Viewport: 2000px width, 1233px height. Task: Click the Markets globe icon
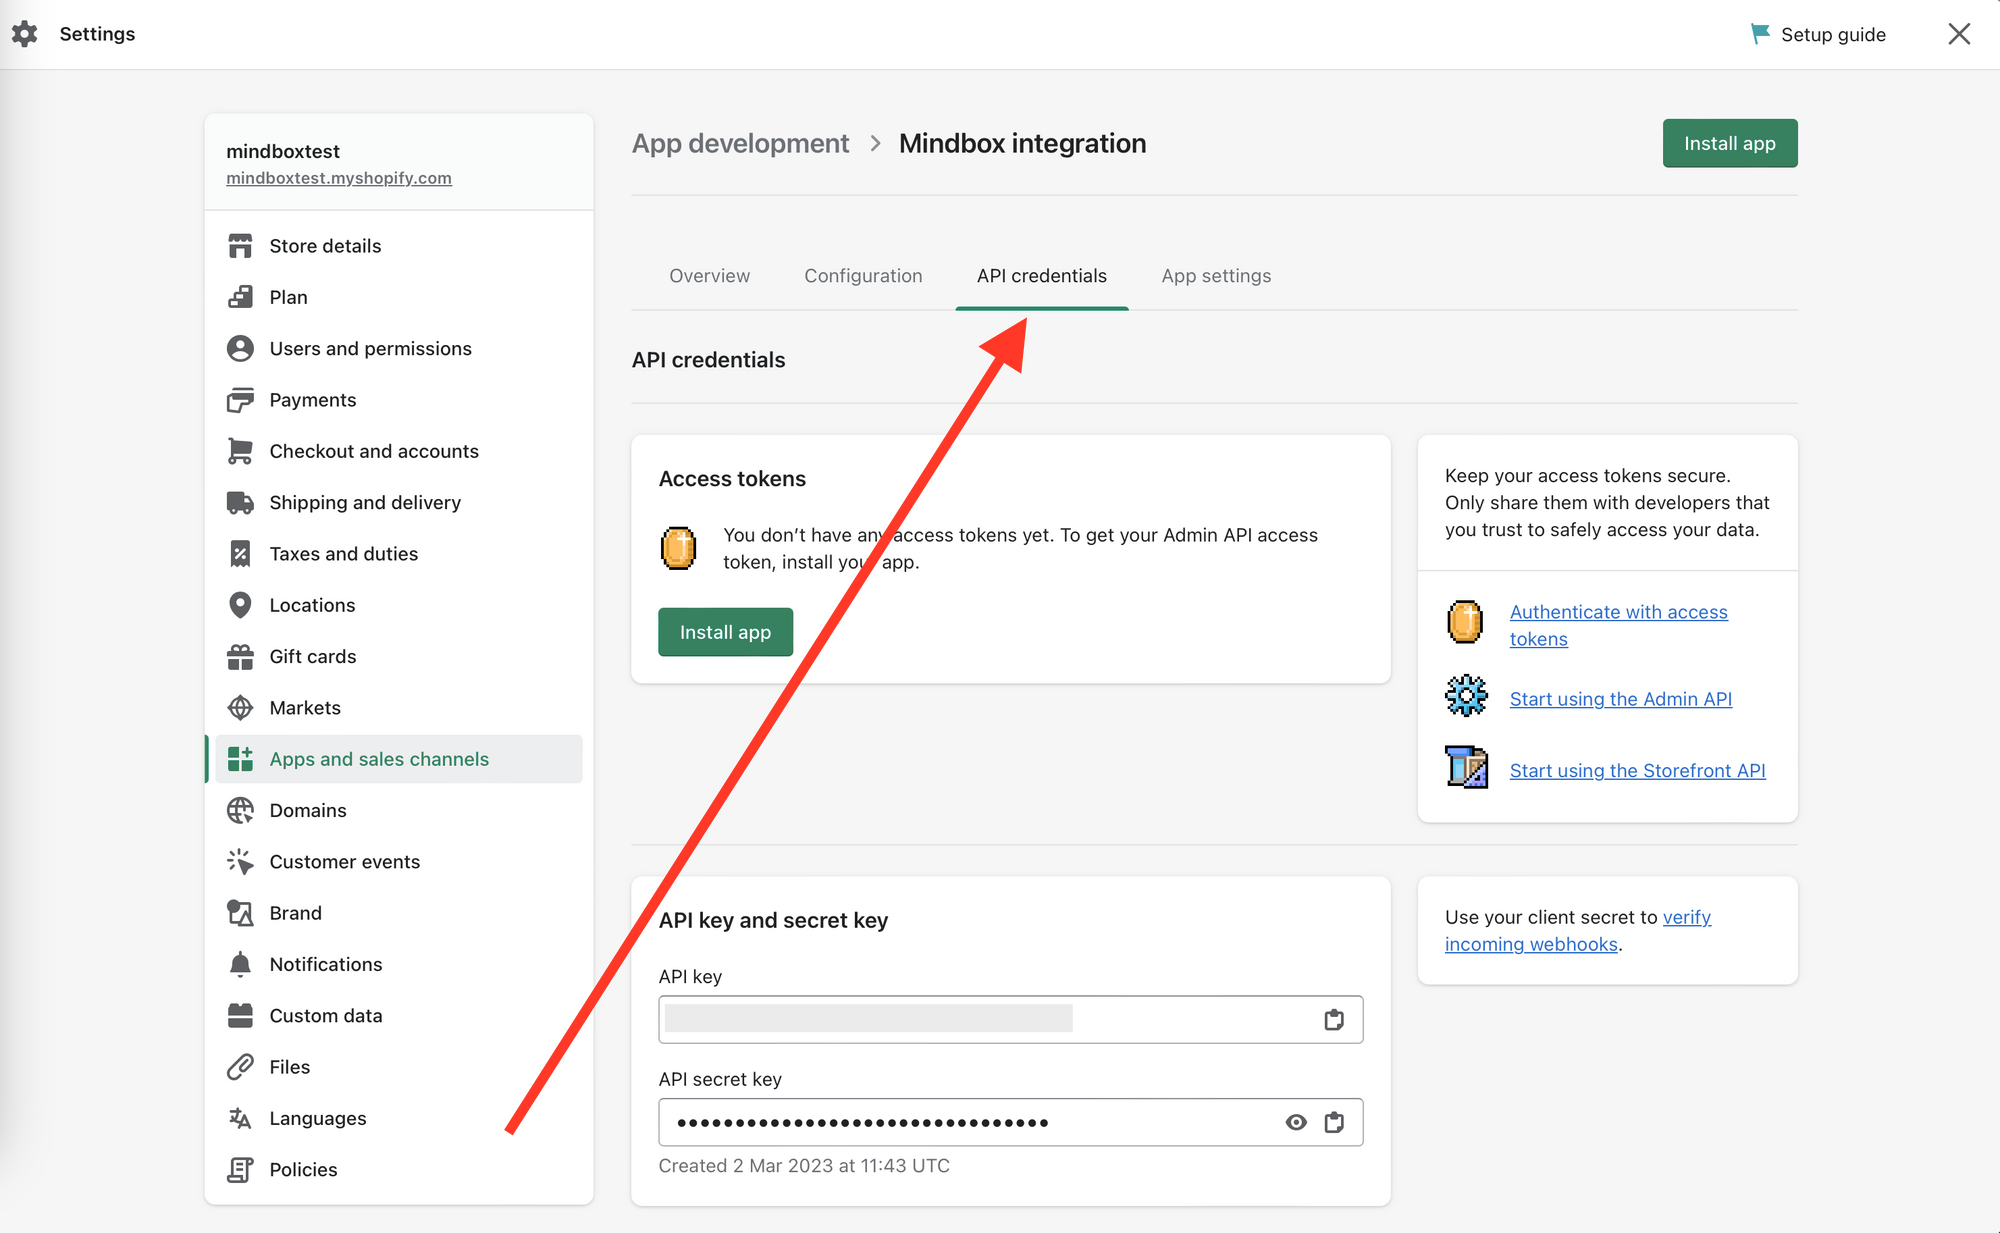(x=240, y=708)
